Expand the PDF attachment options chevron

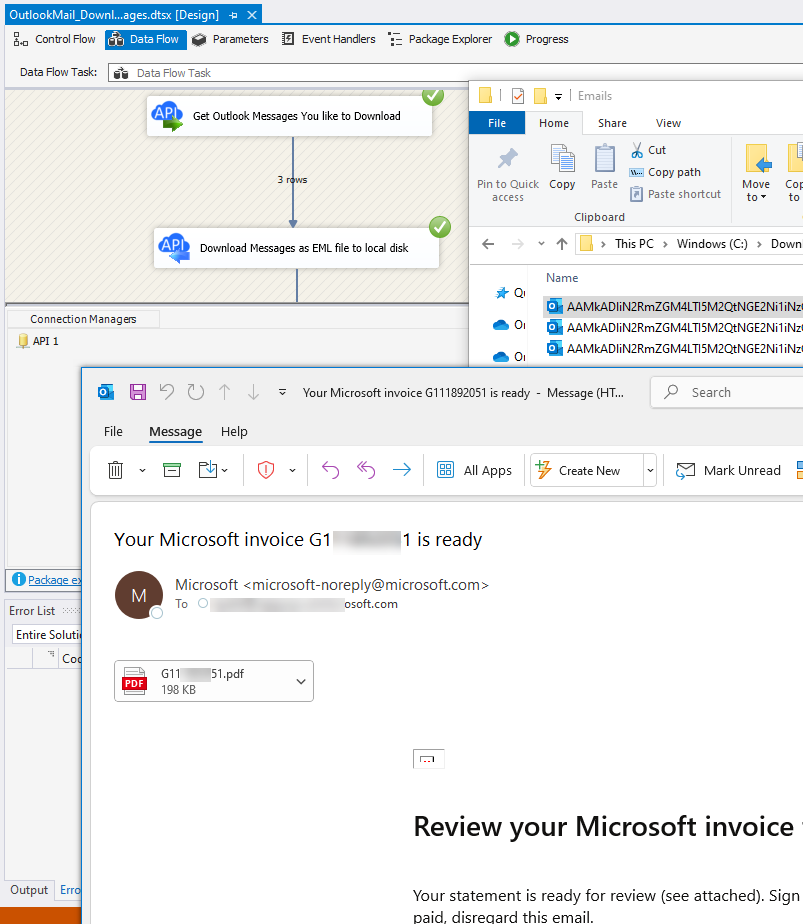click(301, 681)
